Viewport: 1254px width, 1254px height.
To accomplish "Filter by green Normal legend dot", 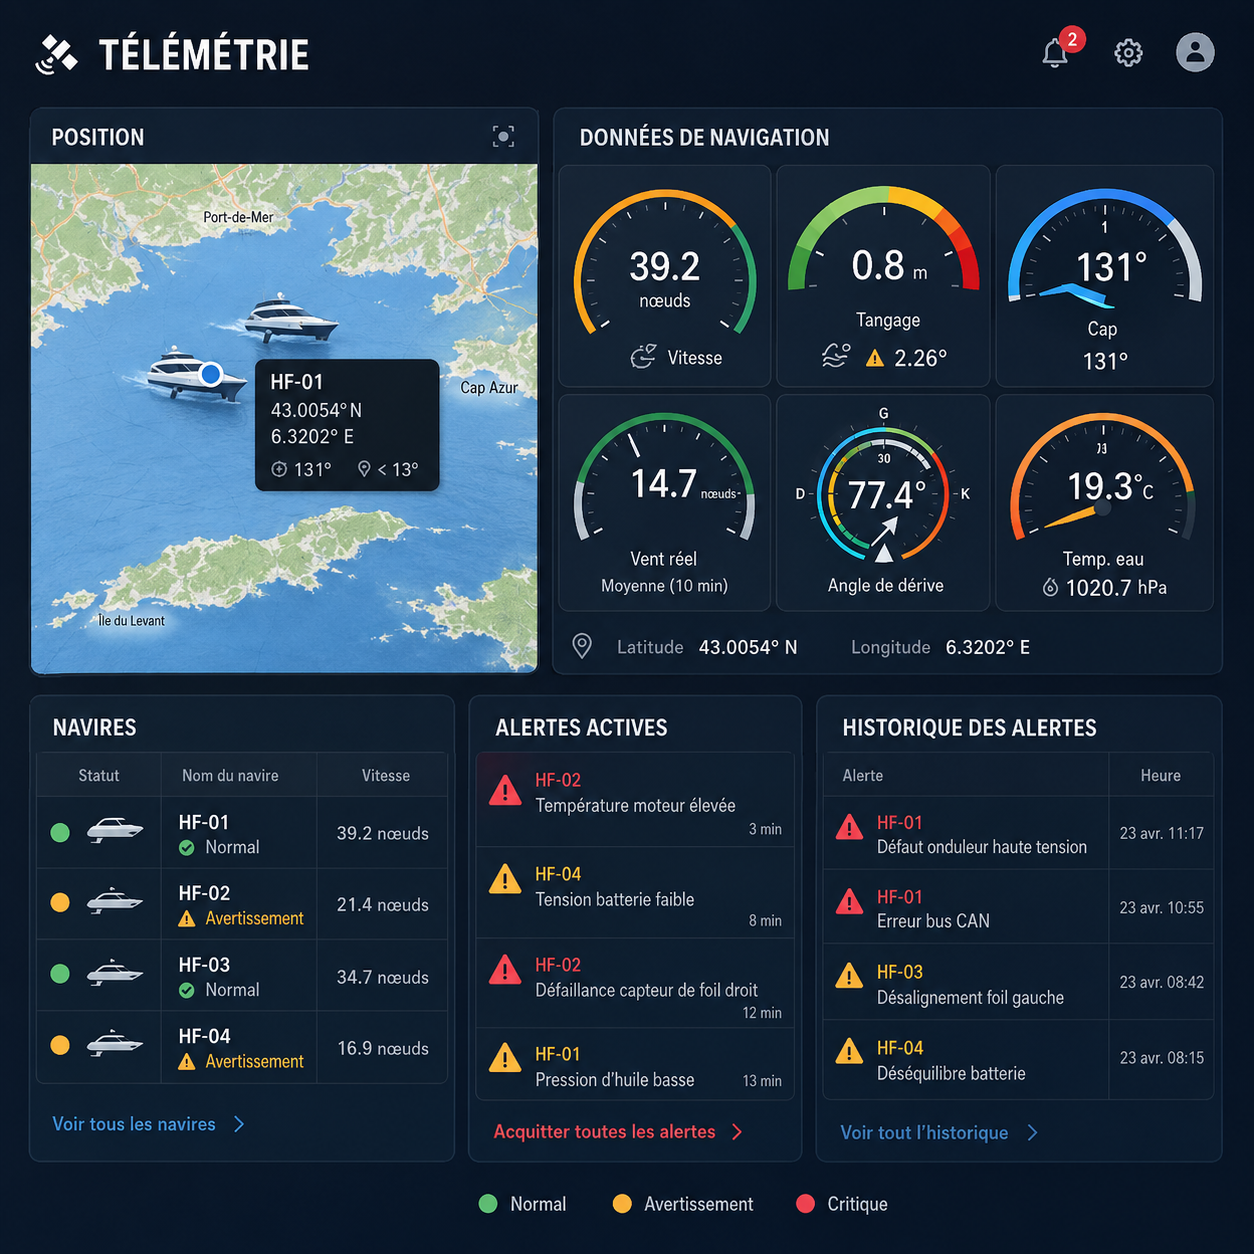I will tap(488, 1204).
